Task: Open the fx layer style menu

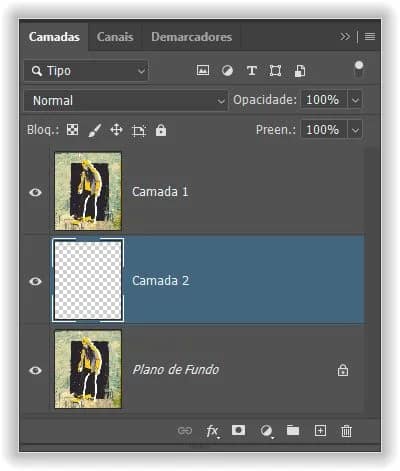Action: 212,431
